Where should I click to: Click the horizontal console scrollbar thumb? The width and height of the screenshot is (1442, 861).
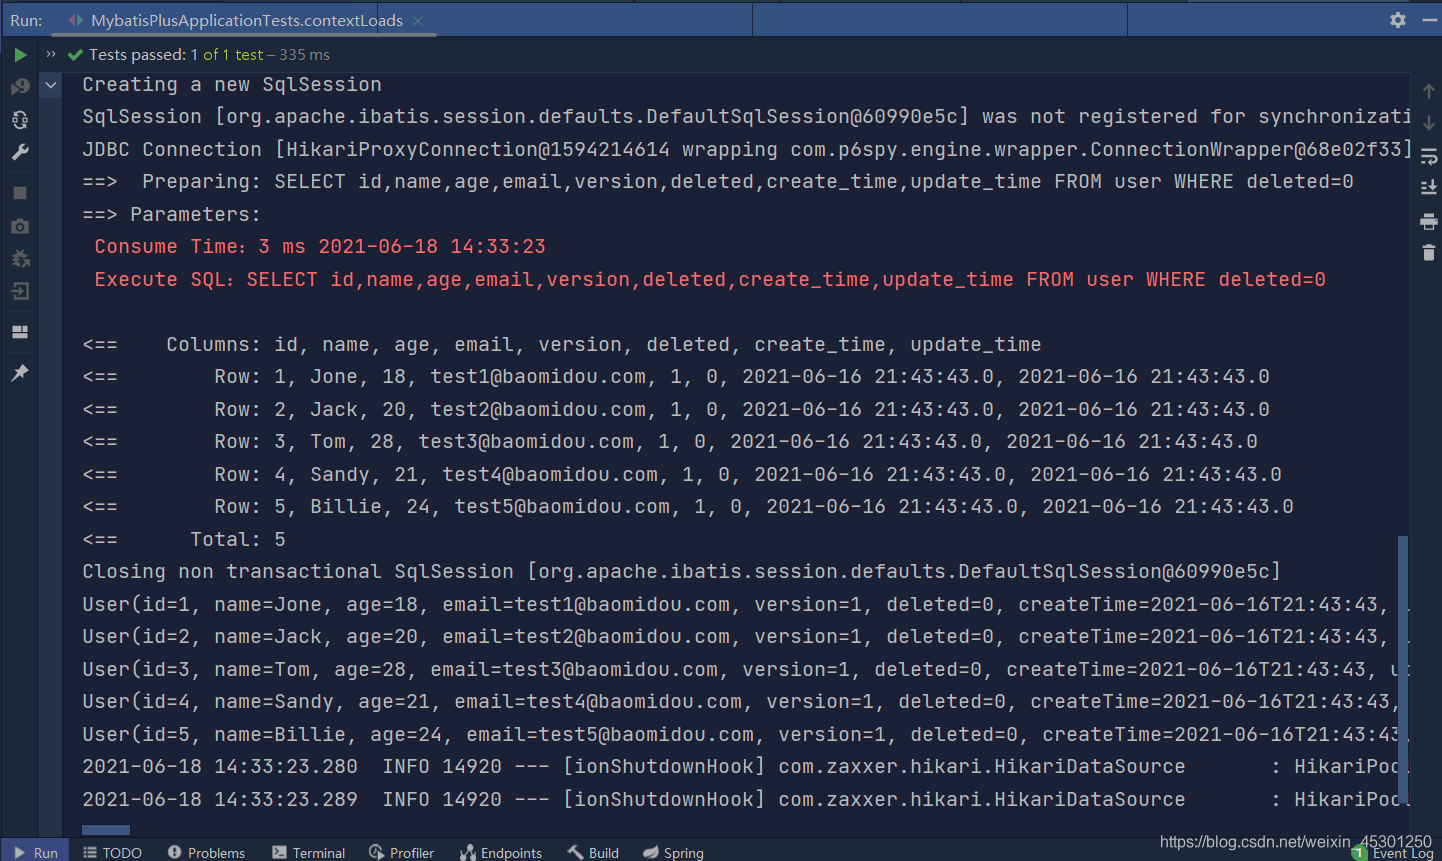click(106, 830)
